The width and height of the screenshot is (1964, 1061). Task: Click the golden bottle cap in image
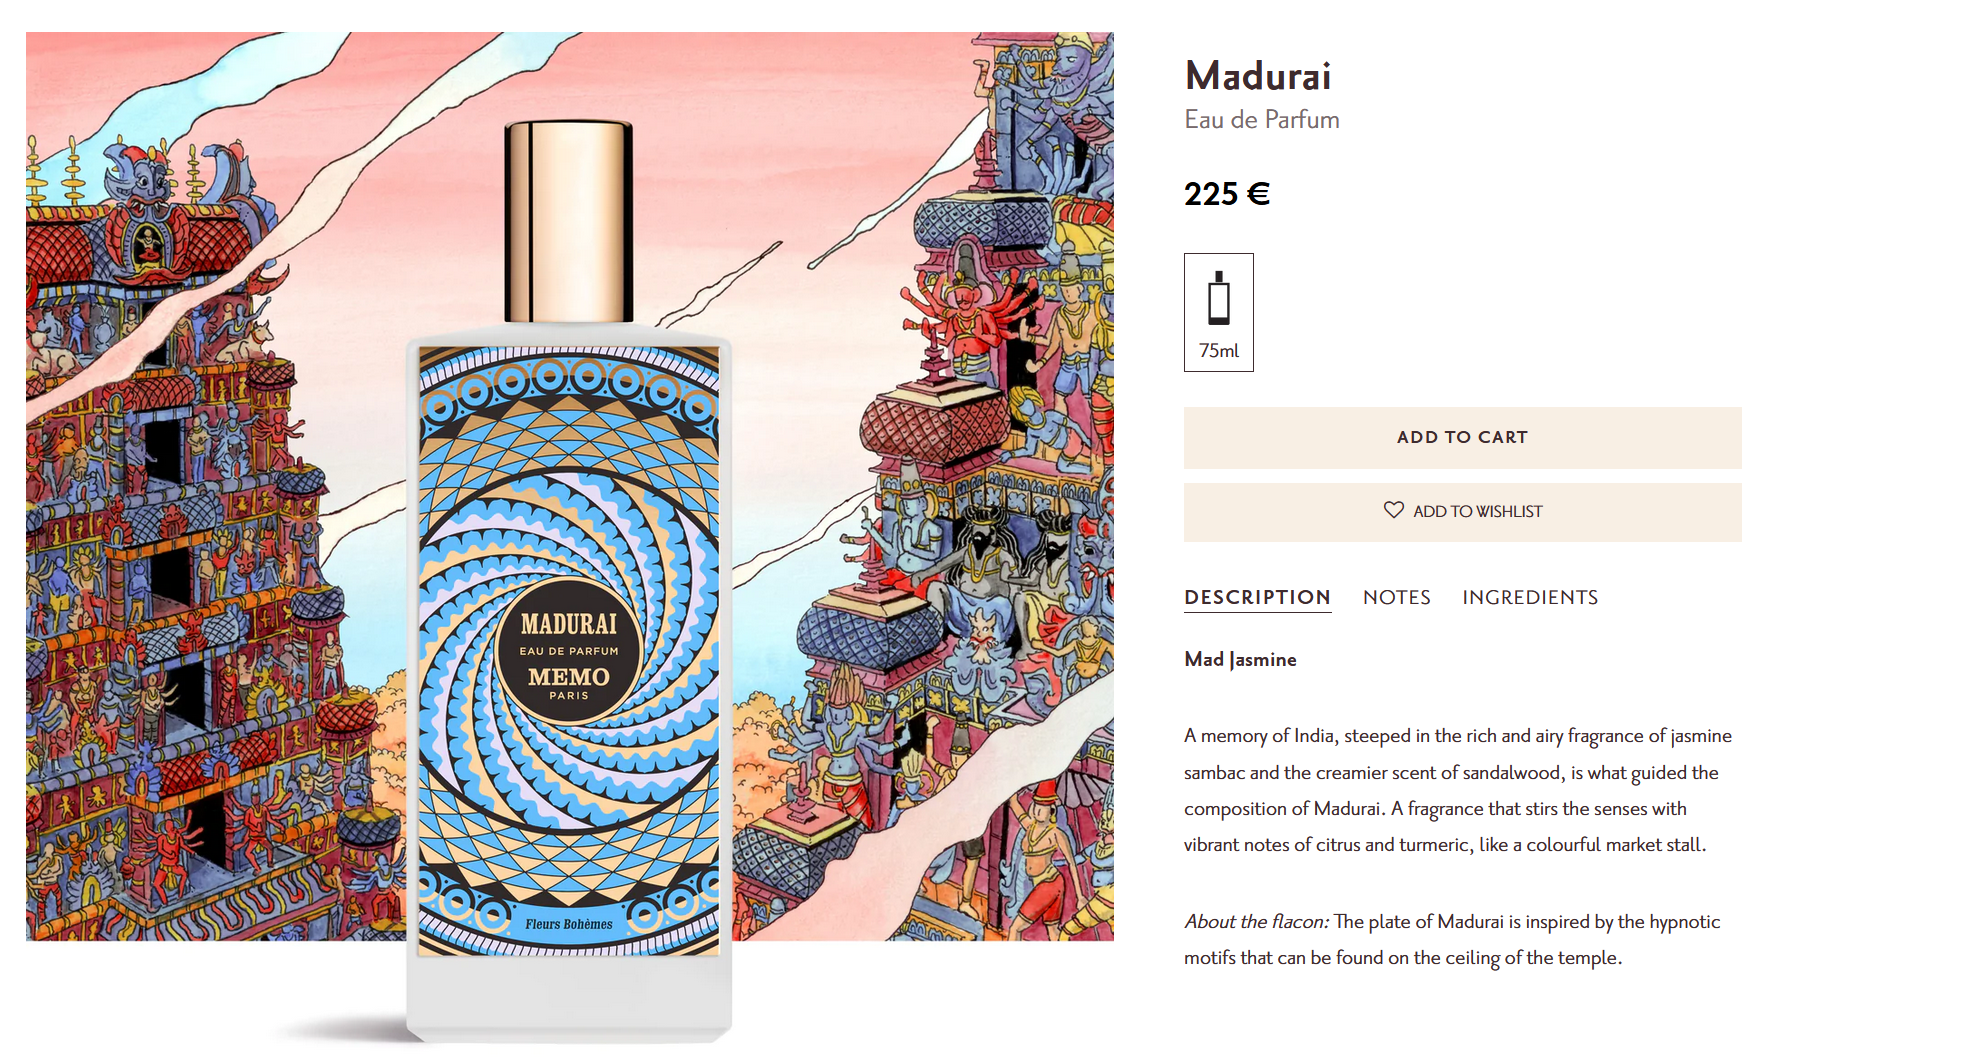tap(568, 221)
